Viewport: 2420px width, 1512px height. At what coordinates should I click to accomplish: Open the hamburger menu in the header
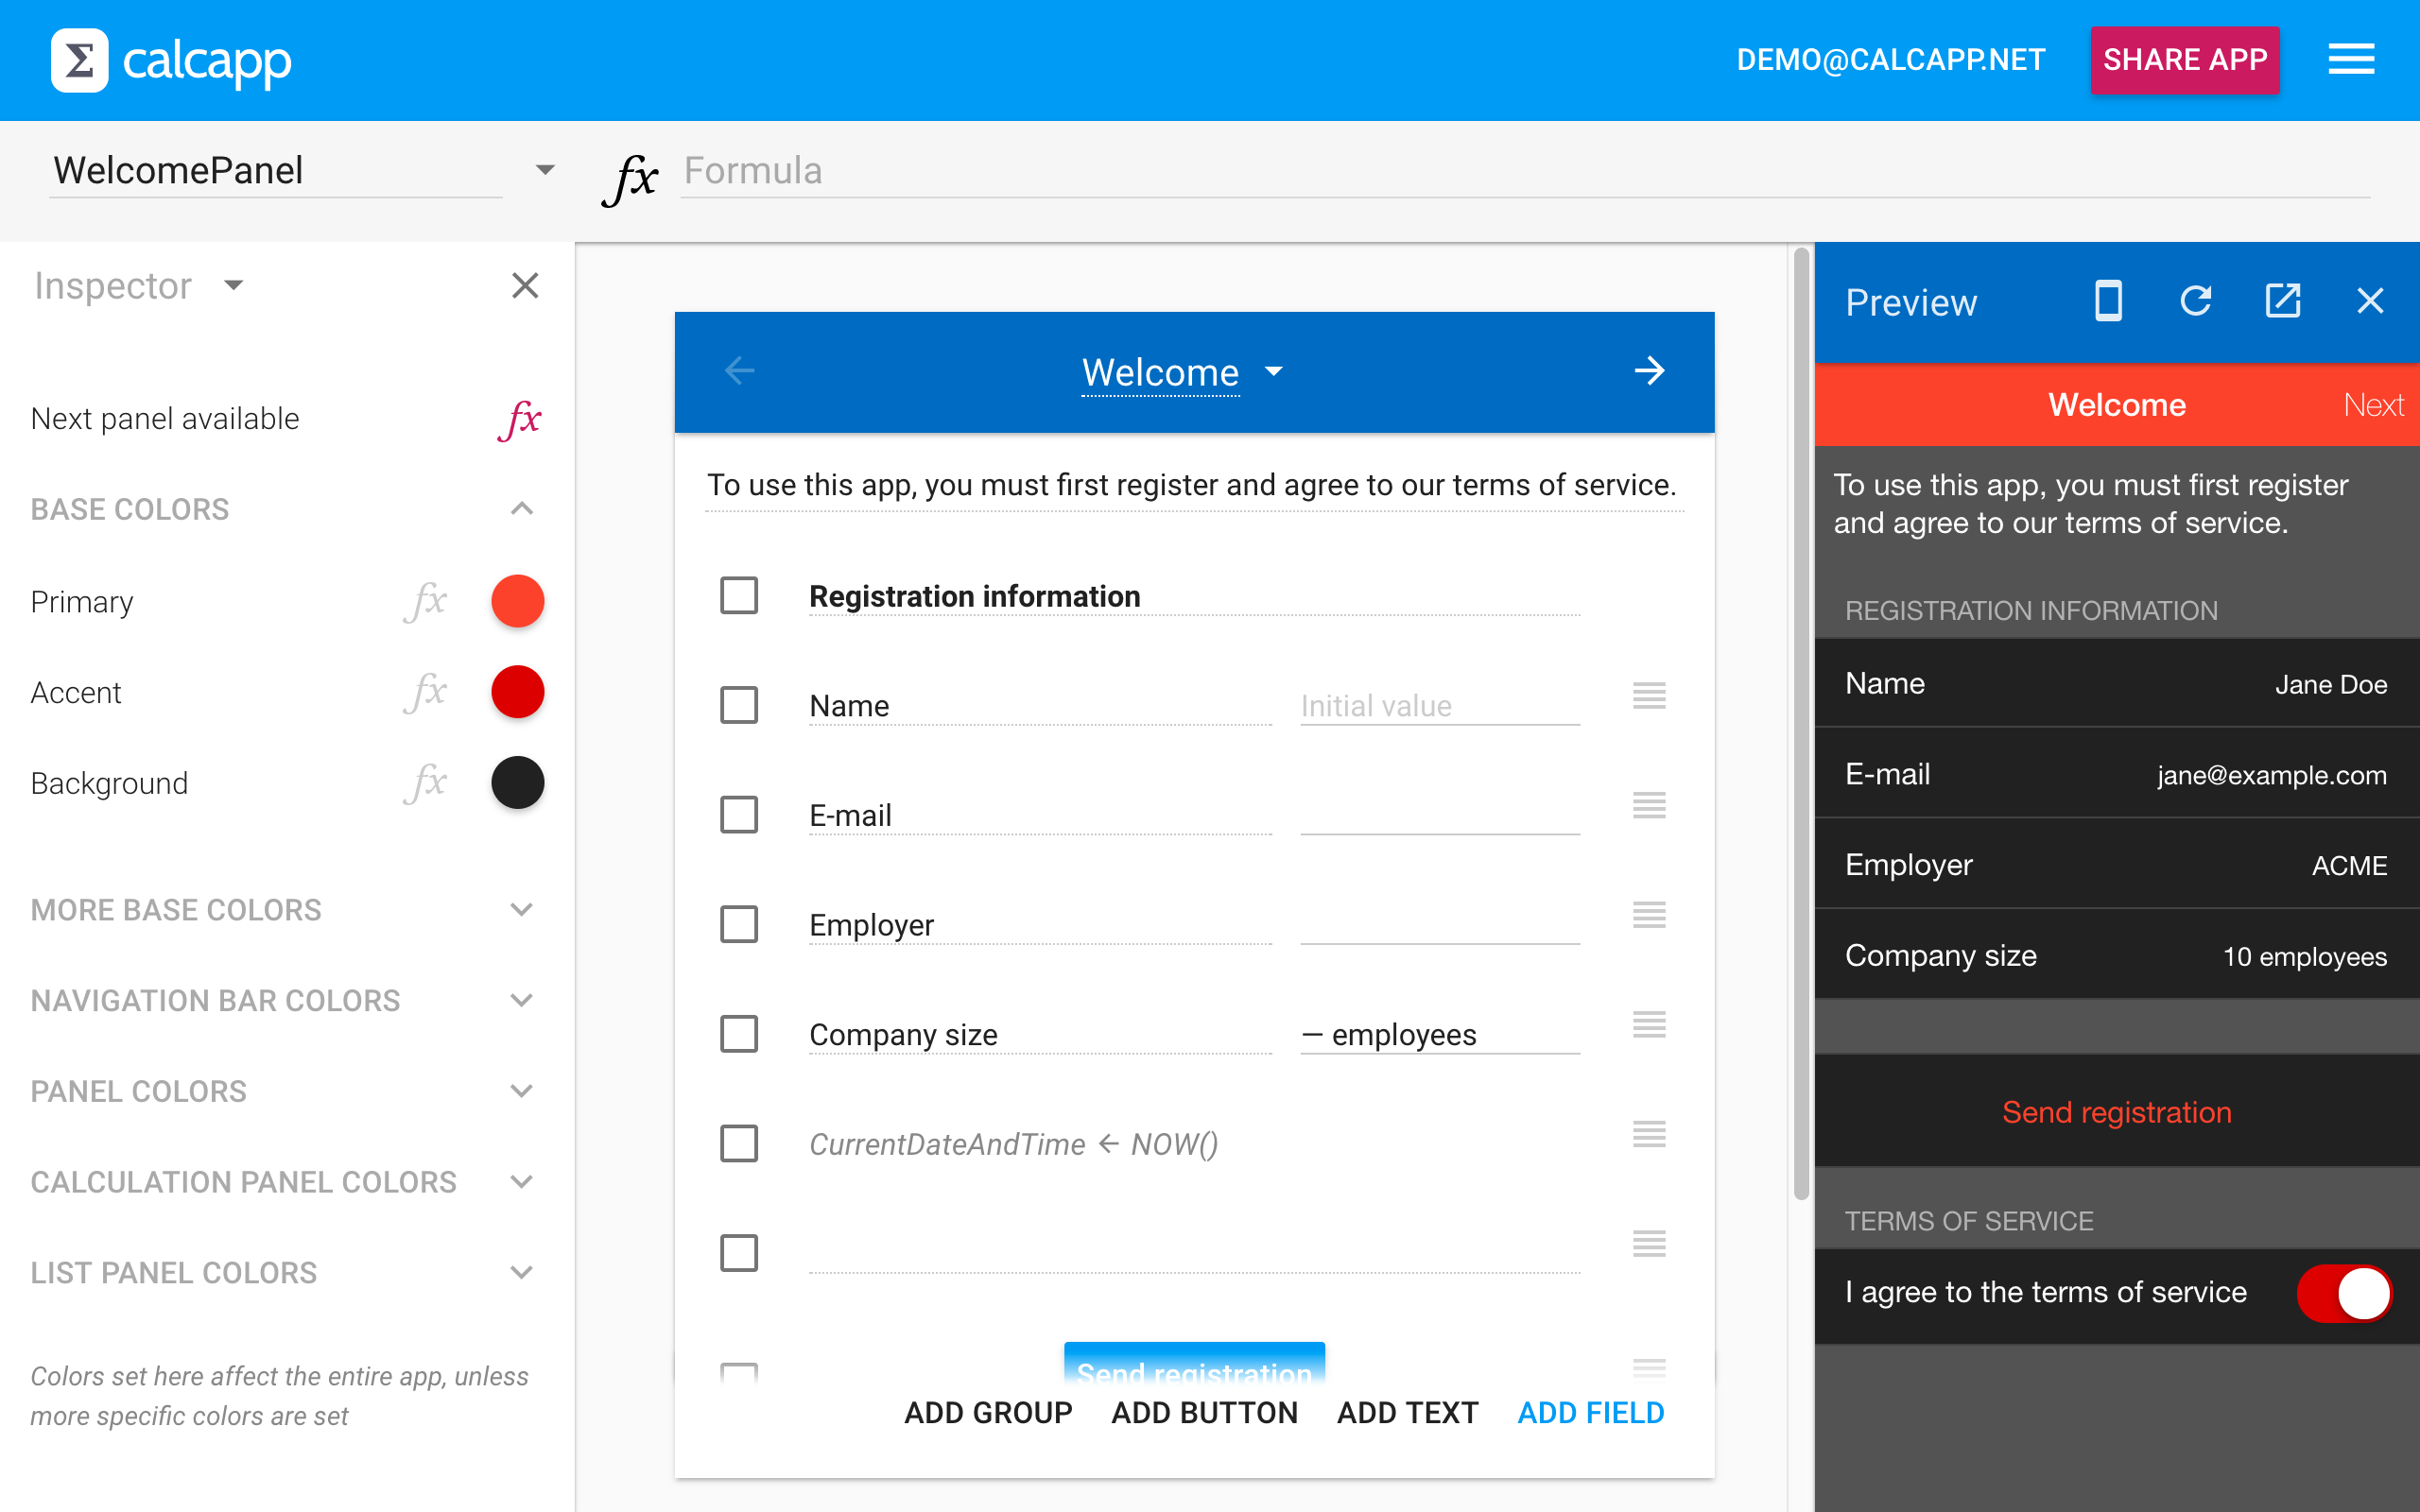(2350, 60)
